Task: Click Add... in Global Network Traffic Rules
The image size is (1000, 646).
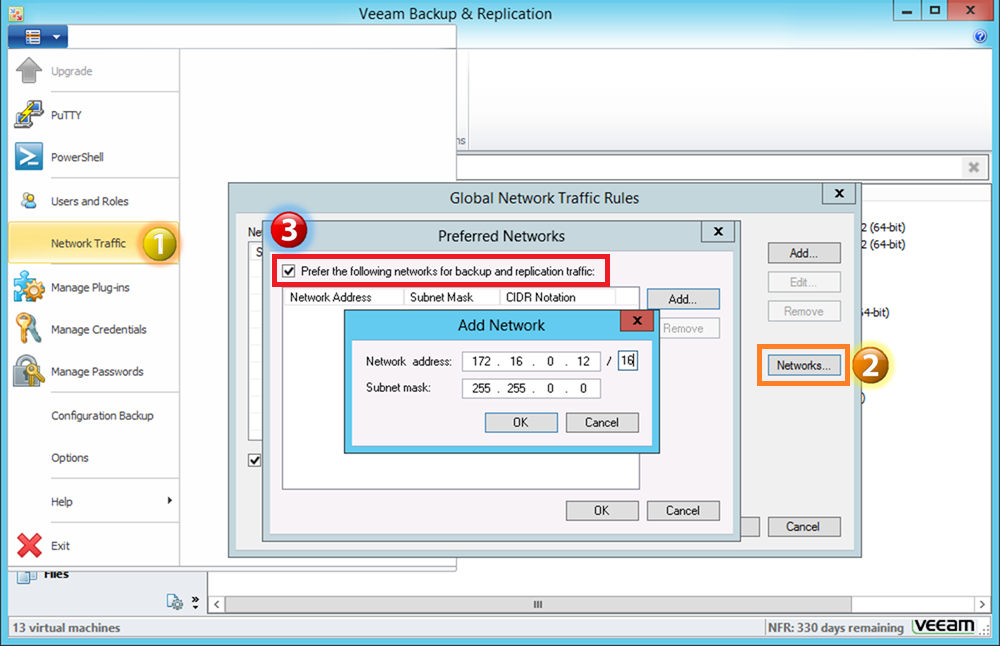Action: coord(804,253)
